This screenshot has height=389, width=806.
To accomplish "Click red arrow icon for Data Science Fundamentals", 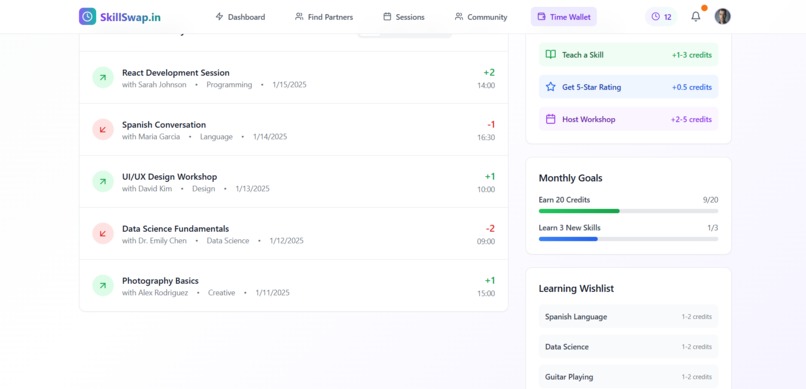I will pos(103,233).
